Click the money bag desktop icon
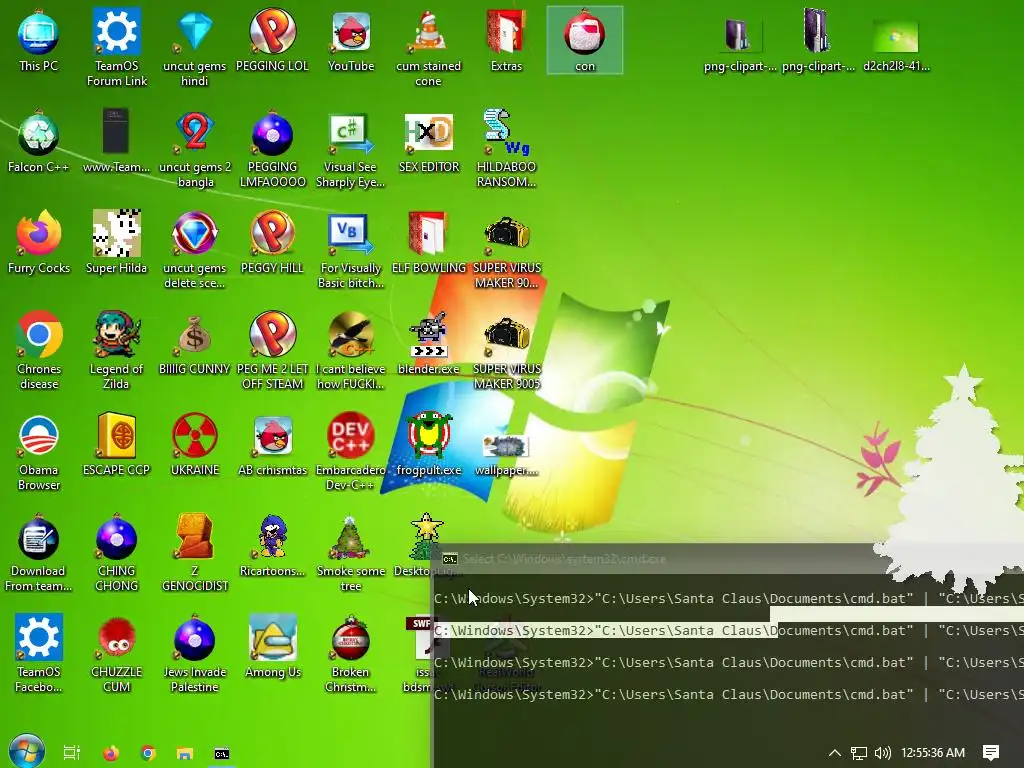The image size is (1024, 768). coord(195,336)
